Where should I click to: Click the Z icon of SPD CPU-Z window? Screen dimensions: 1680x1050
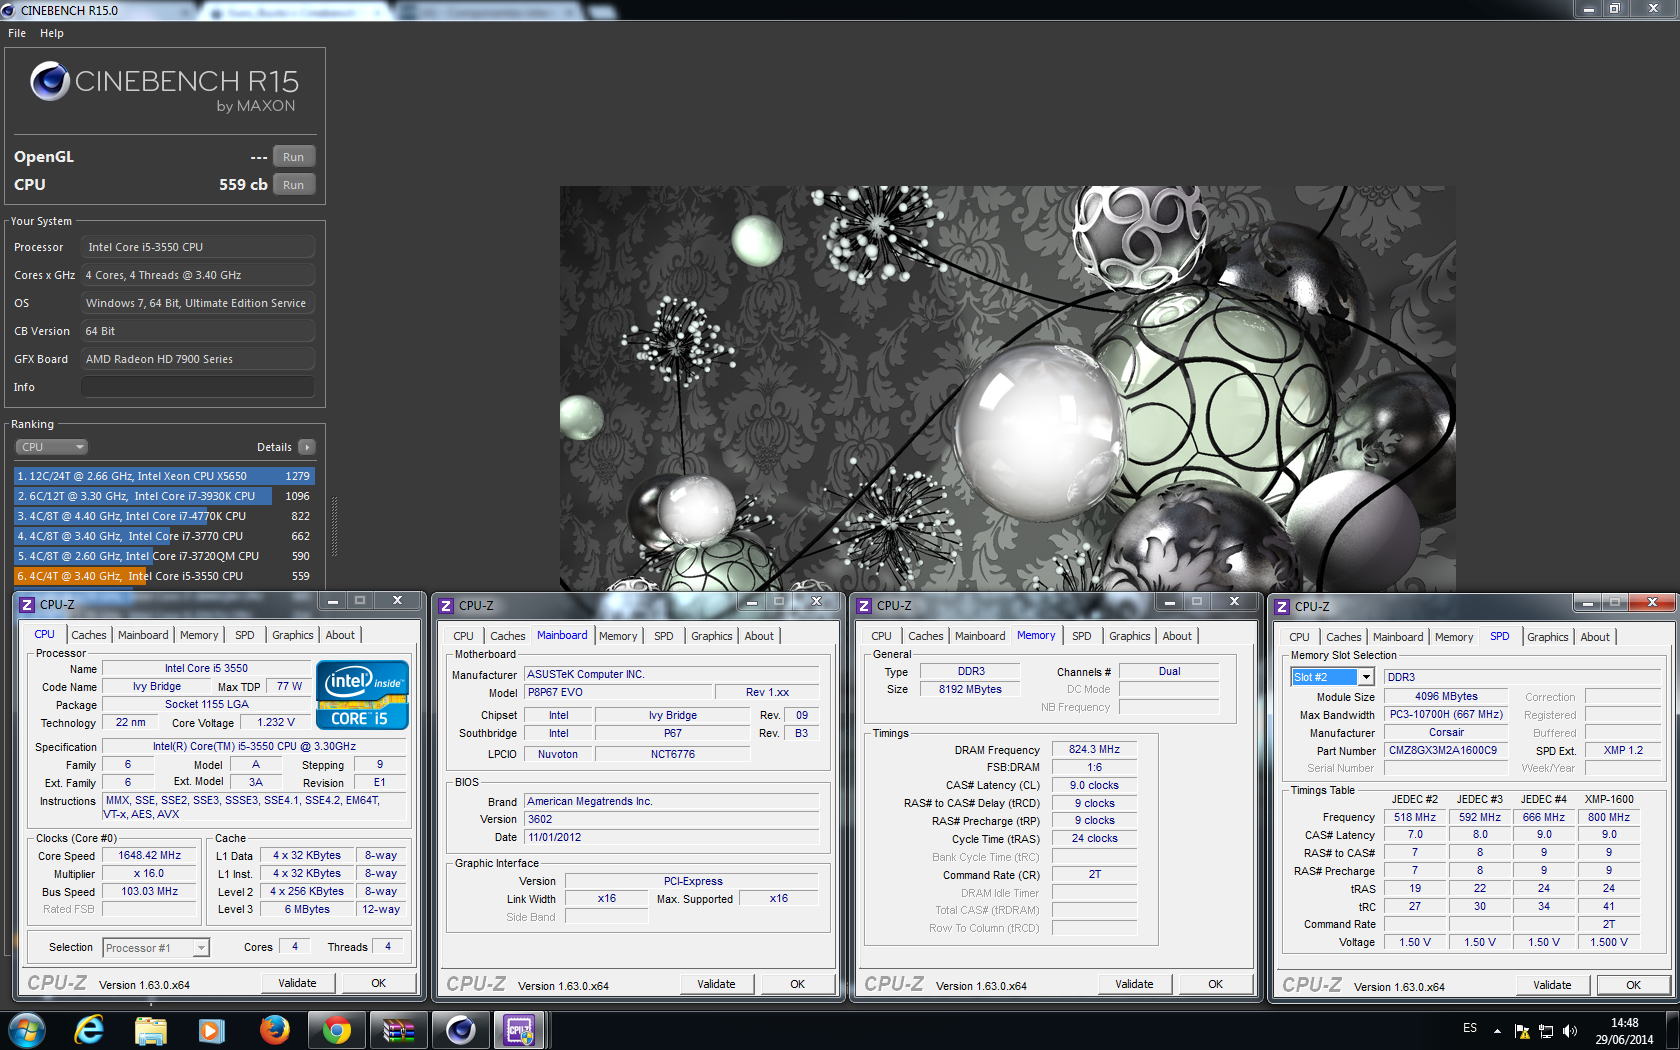(x=1282, y=607)
